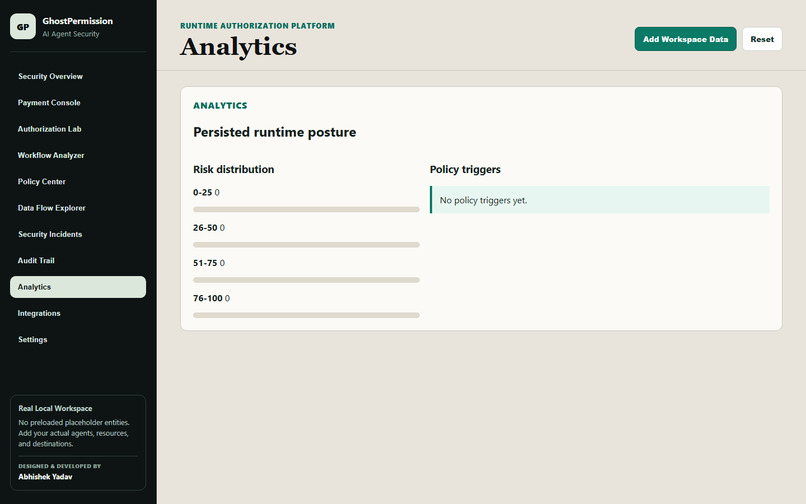This screenshot has height=504, width=806.
Task: Click 'Real Local Workspace' info card title
Action: click(56, 408)
